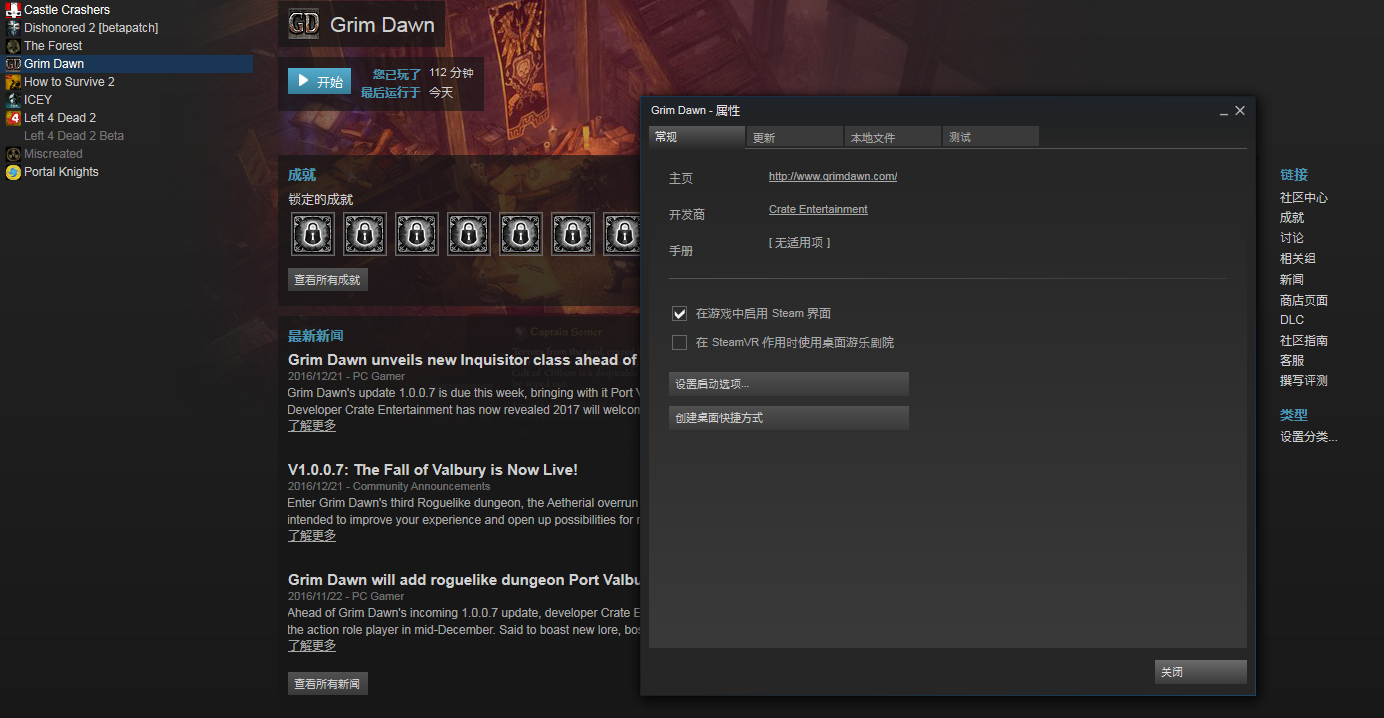
Task: Open the Inquisitor class news headline
Action: coord(463,360)
